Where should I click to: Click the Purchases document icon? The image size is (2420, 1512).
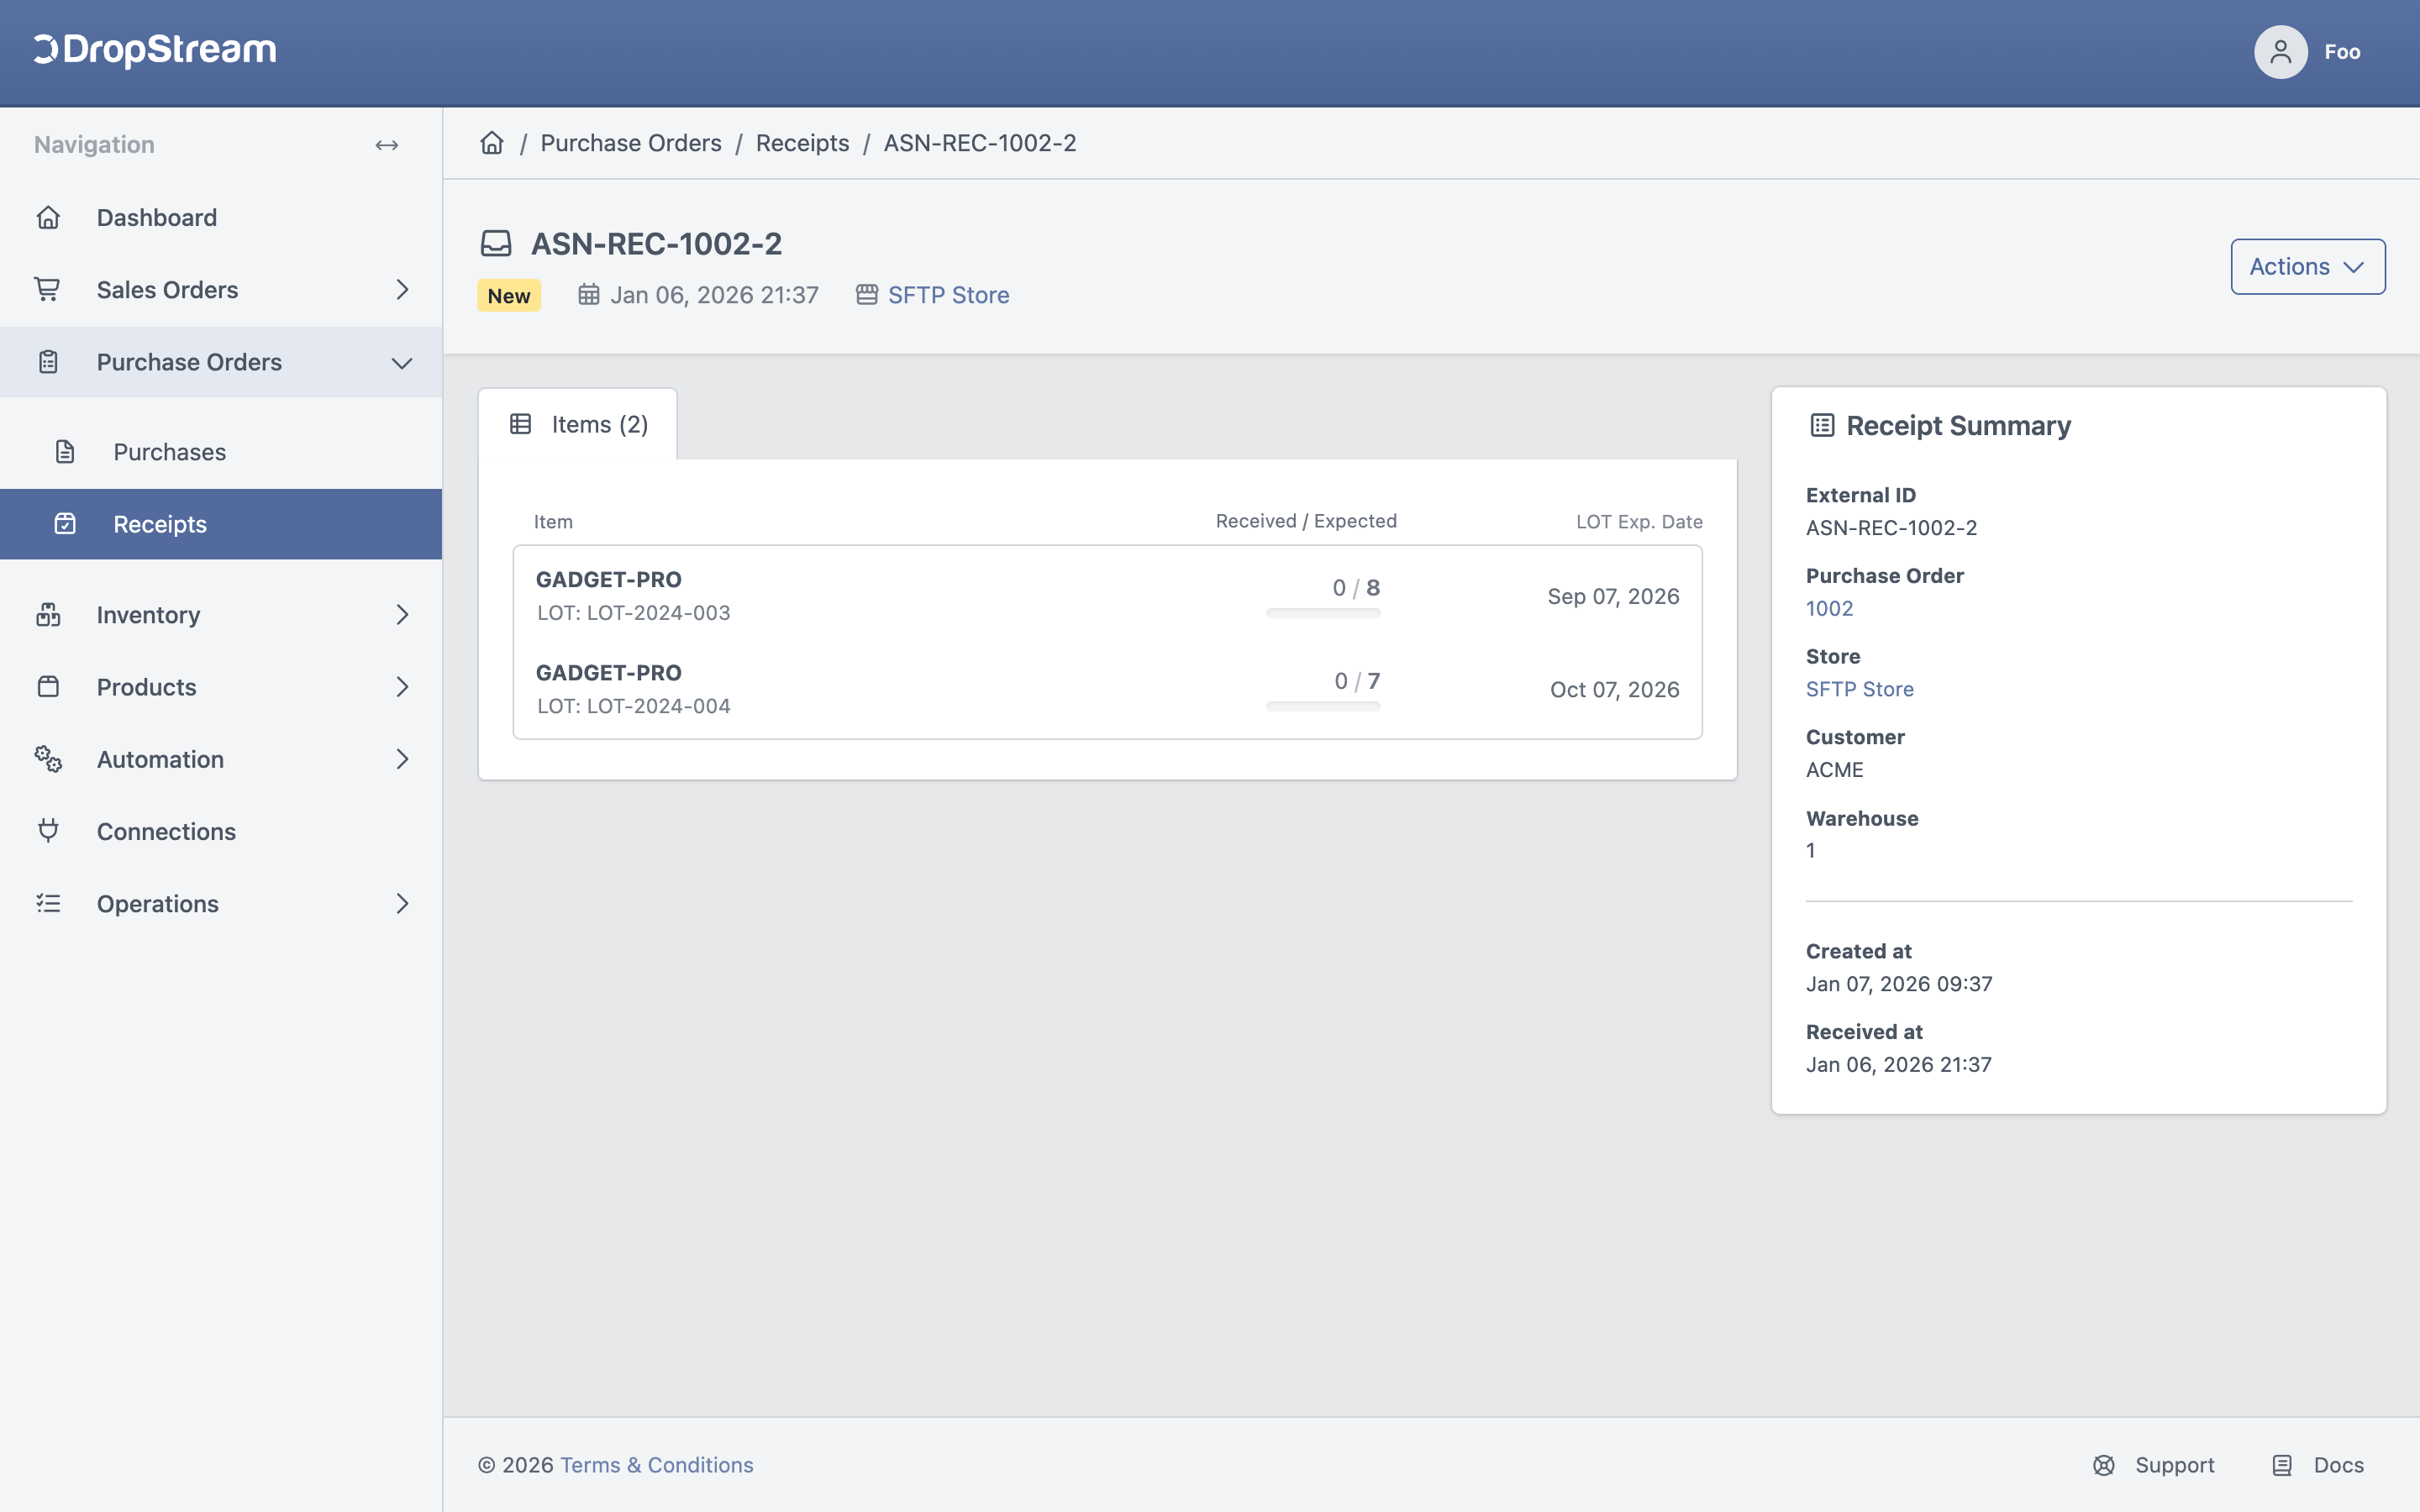coord(65,452)
